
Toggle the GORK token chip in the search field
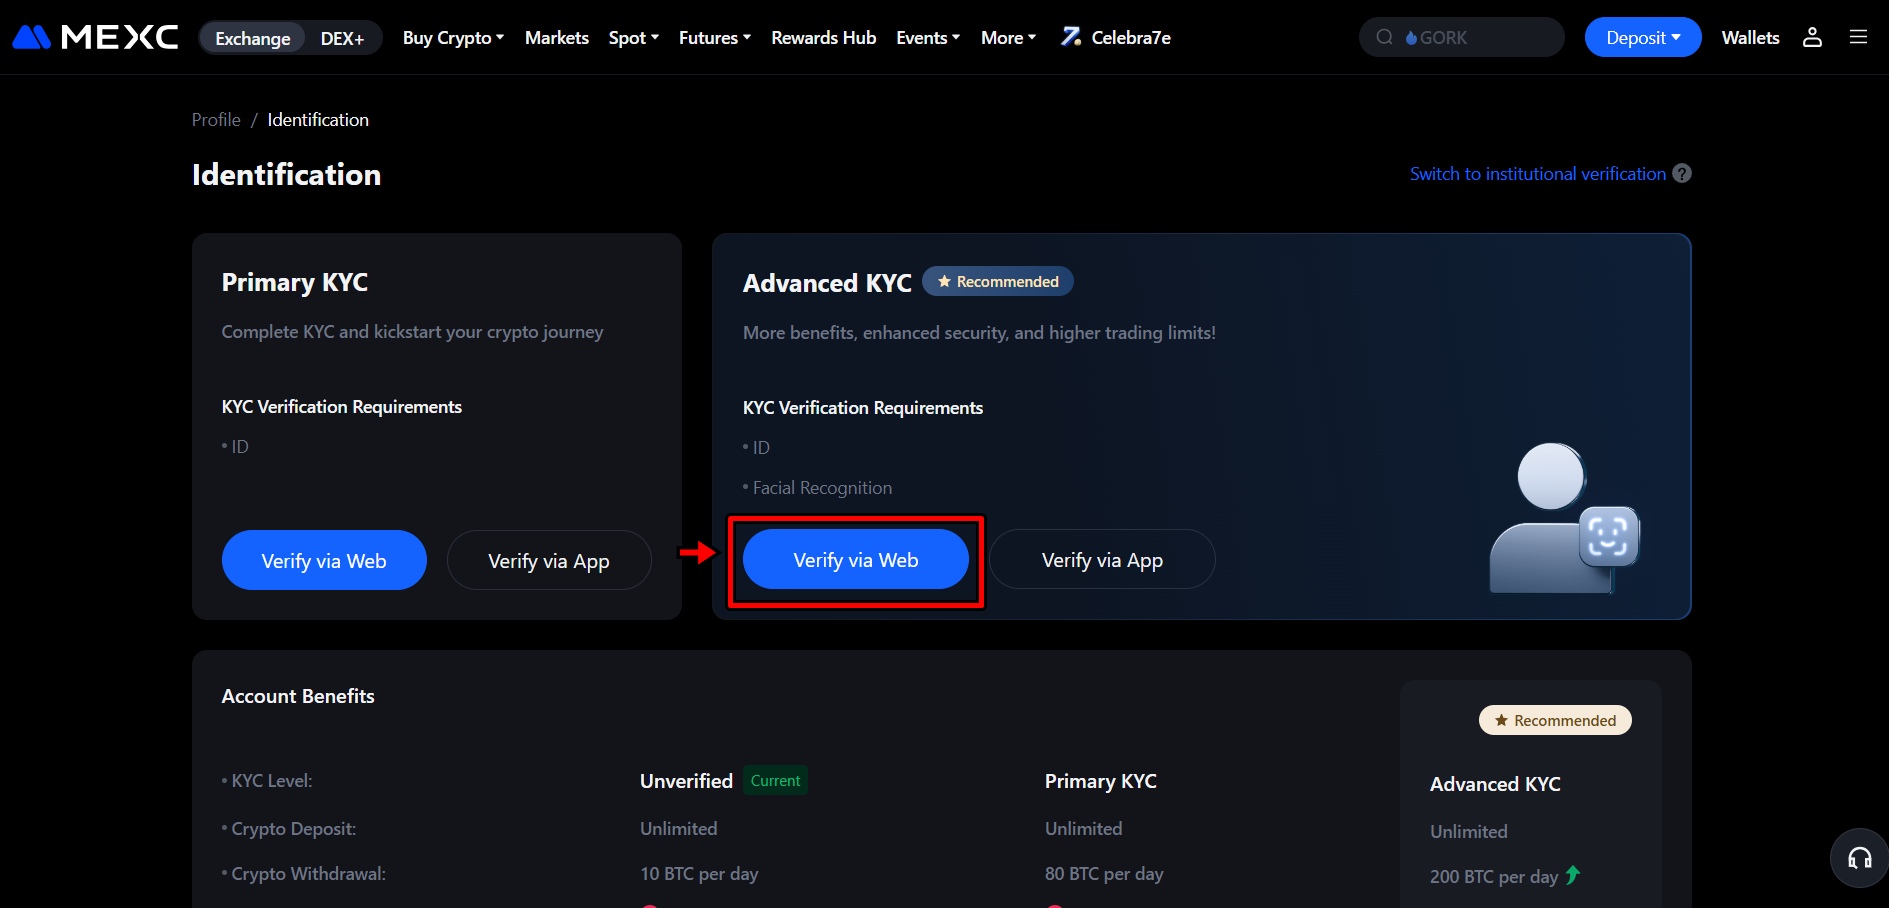pyautogui.click(x=1437, y=37)
